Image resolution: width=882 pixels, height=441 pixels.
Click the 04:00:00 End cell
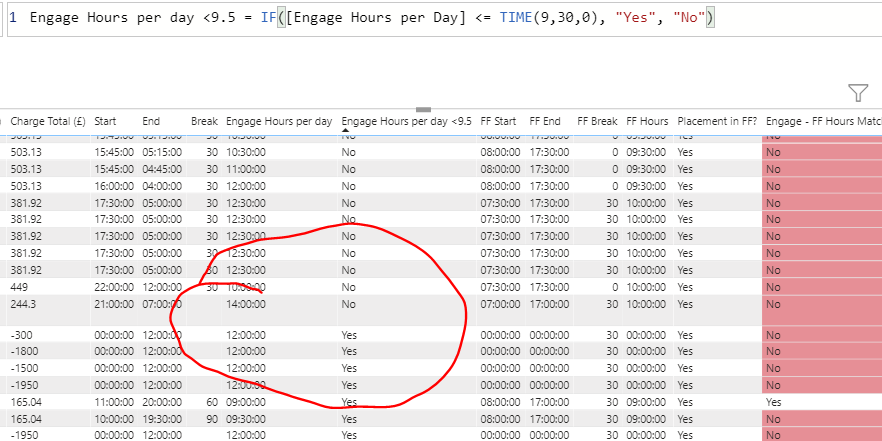162,186
